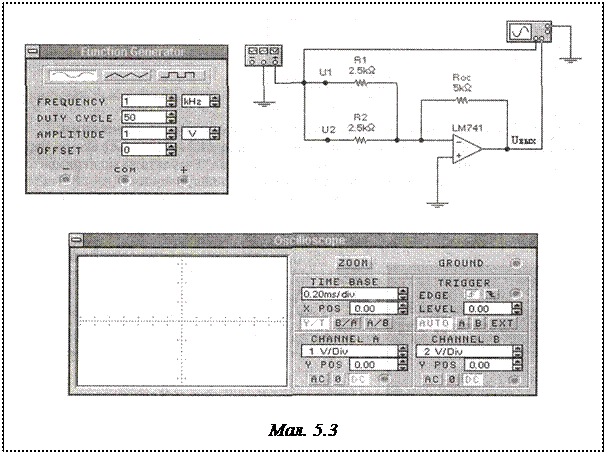
Task: Click the U1 node connector
Action: pos(325,82)
